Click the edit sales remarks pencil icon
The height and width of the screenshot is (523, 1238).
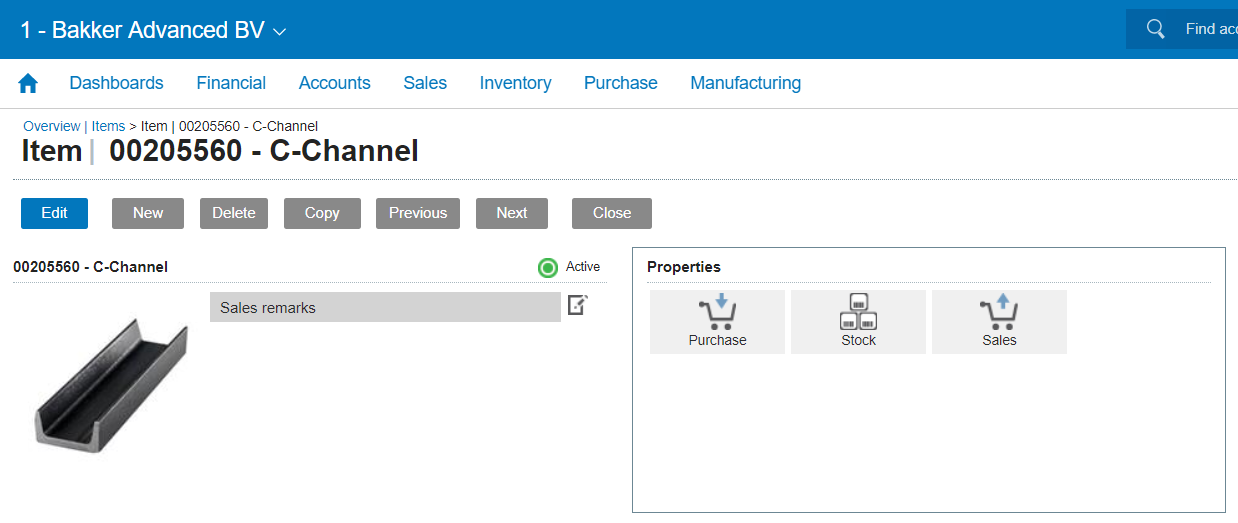point(578,305)
